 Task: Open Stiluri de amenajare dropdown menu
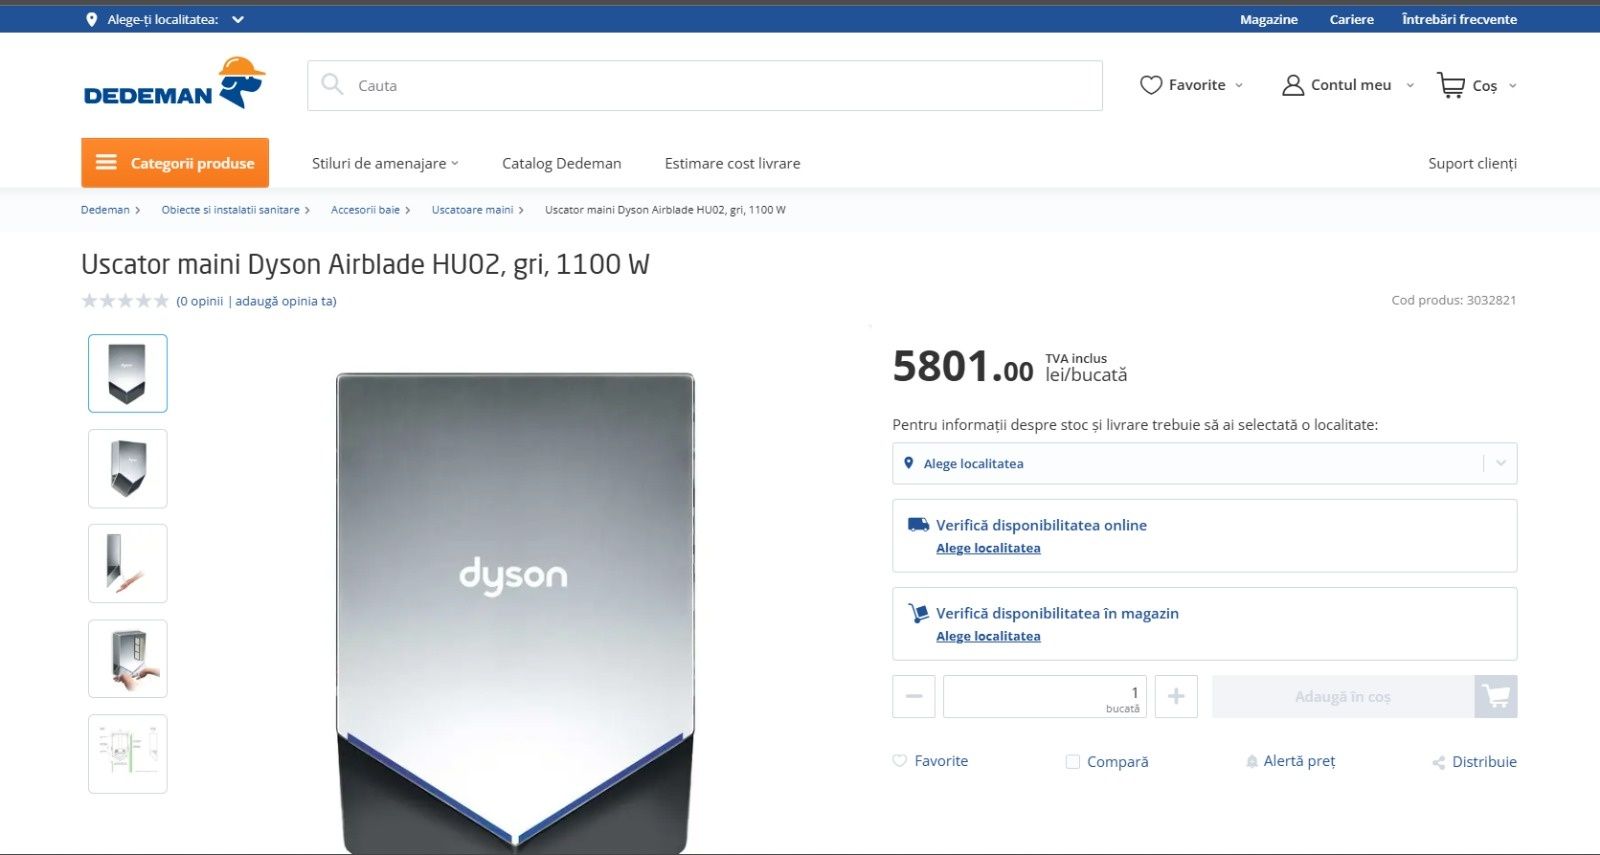[385, 163]
